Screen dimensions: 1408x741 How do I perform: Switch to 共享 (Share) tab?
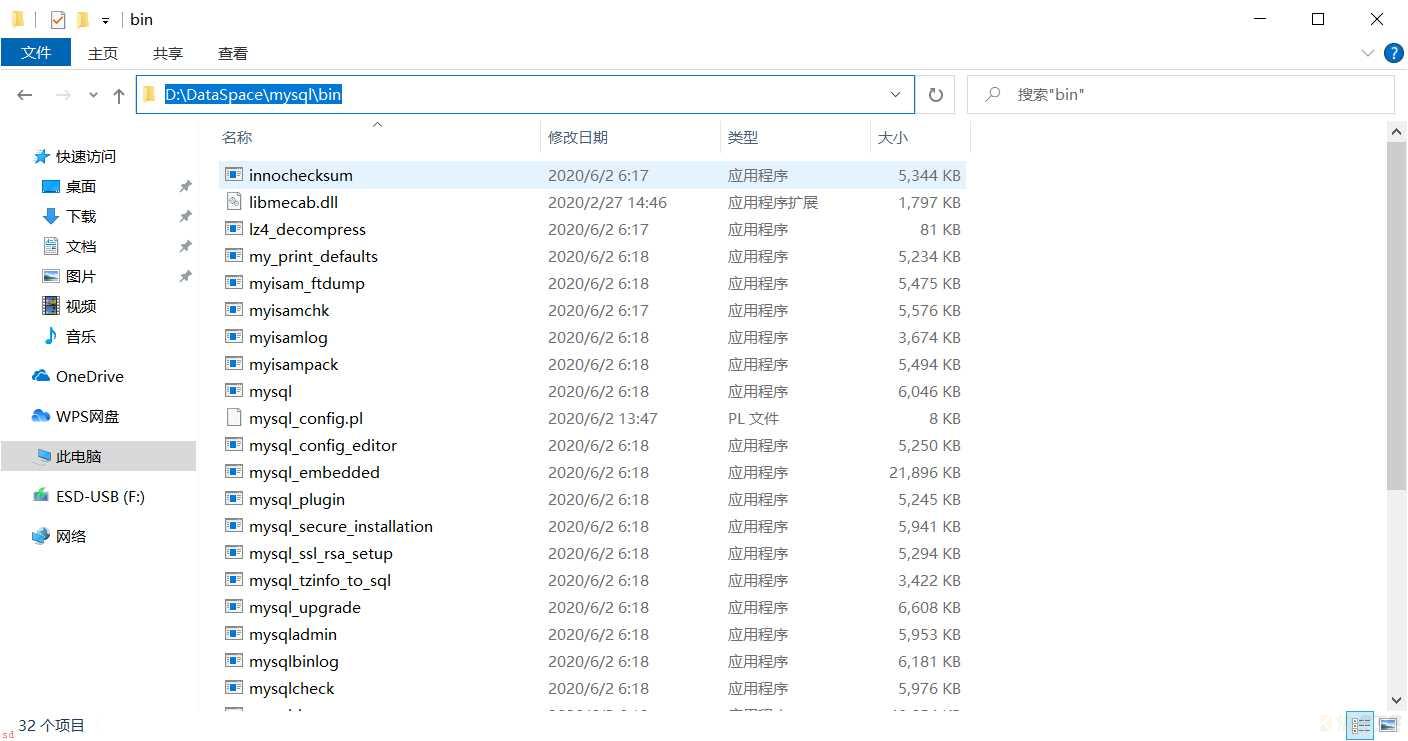tap(168, 53)
